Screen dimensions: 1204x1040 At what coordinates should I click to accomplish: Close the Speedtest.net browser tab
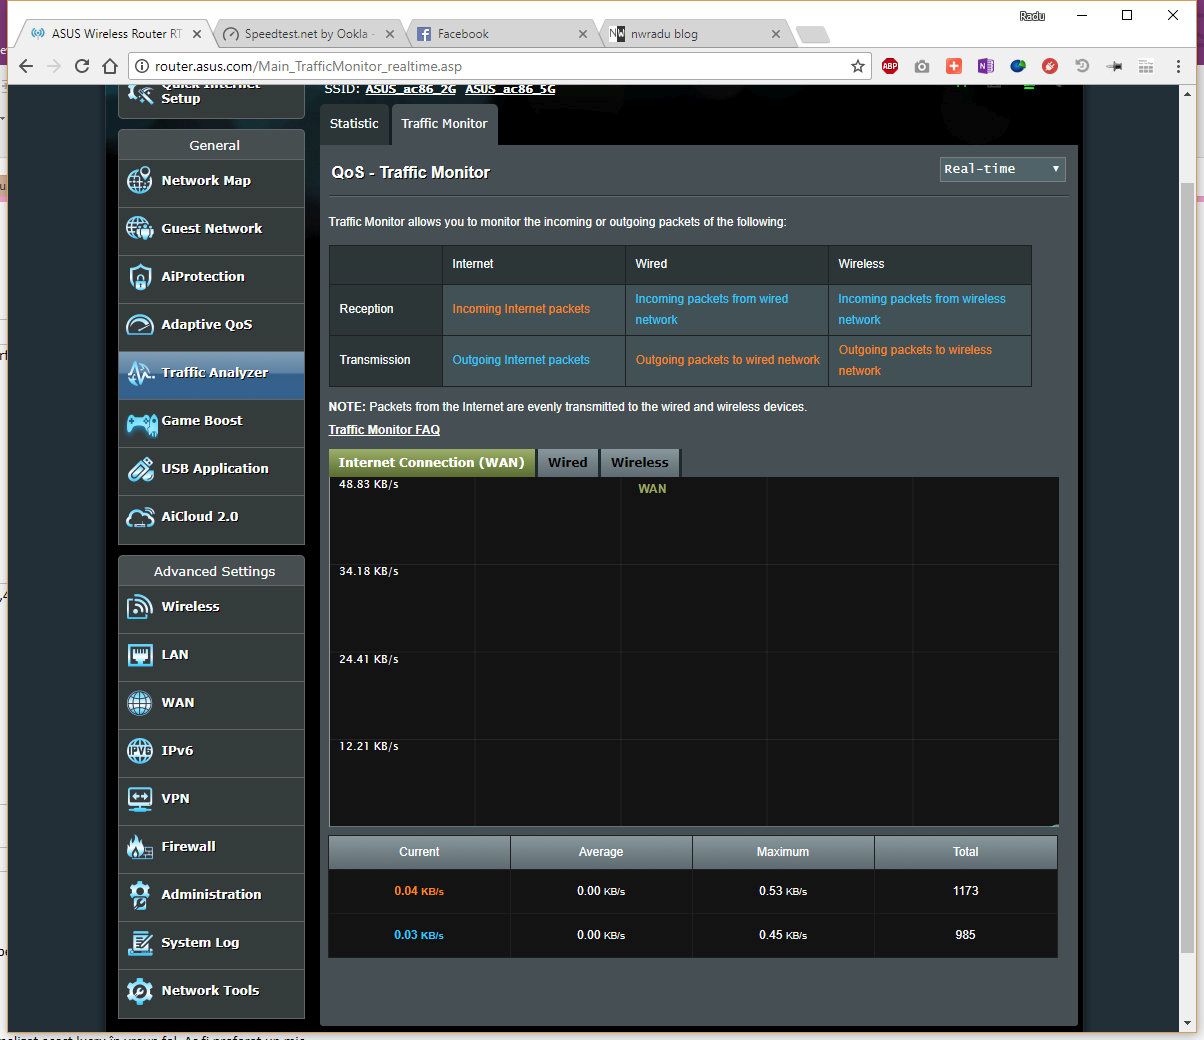390,34
